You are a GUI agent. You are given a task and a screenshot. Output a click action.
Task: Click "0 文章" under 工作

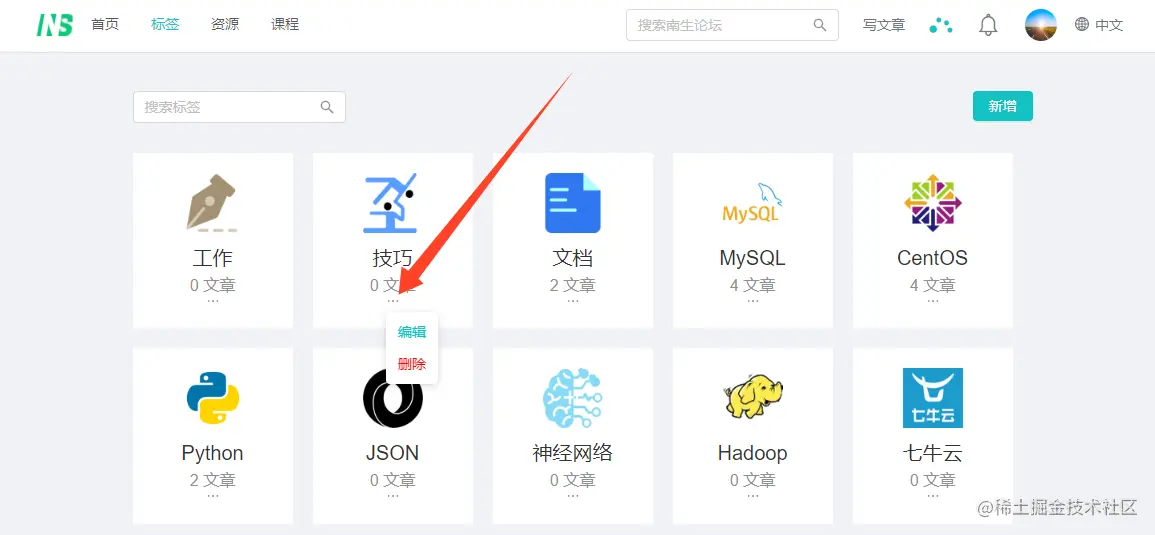pyautogui.click(x=212, y=285)
